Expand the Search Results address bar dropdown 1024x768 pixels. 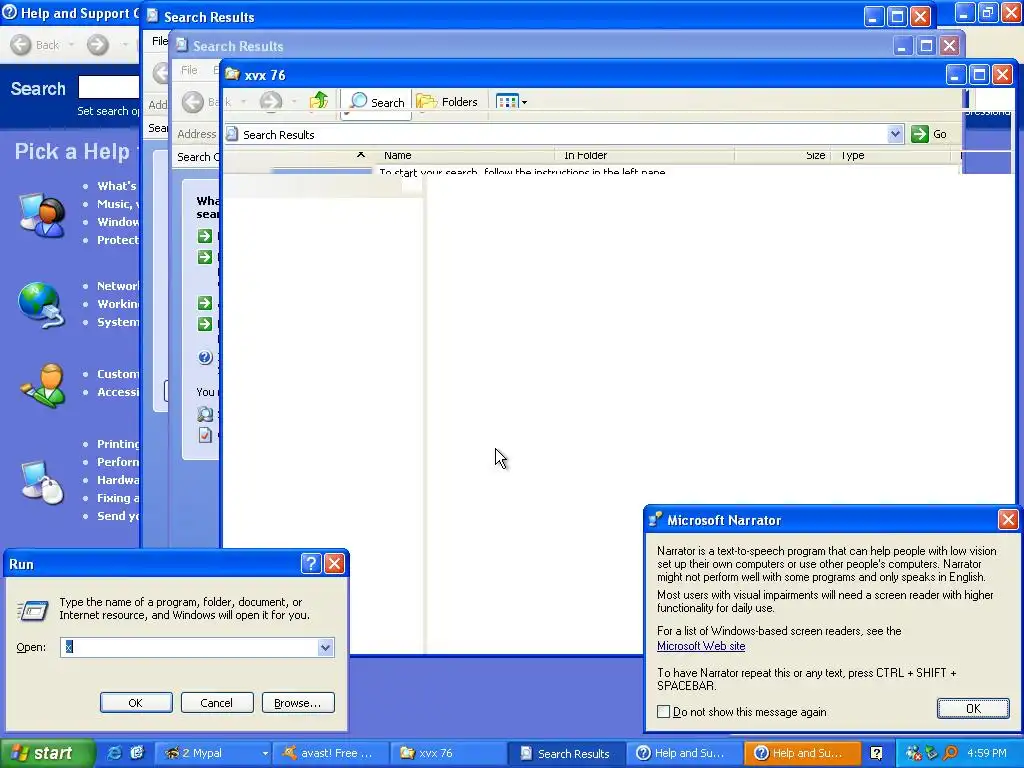(895, 135)
